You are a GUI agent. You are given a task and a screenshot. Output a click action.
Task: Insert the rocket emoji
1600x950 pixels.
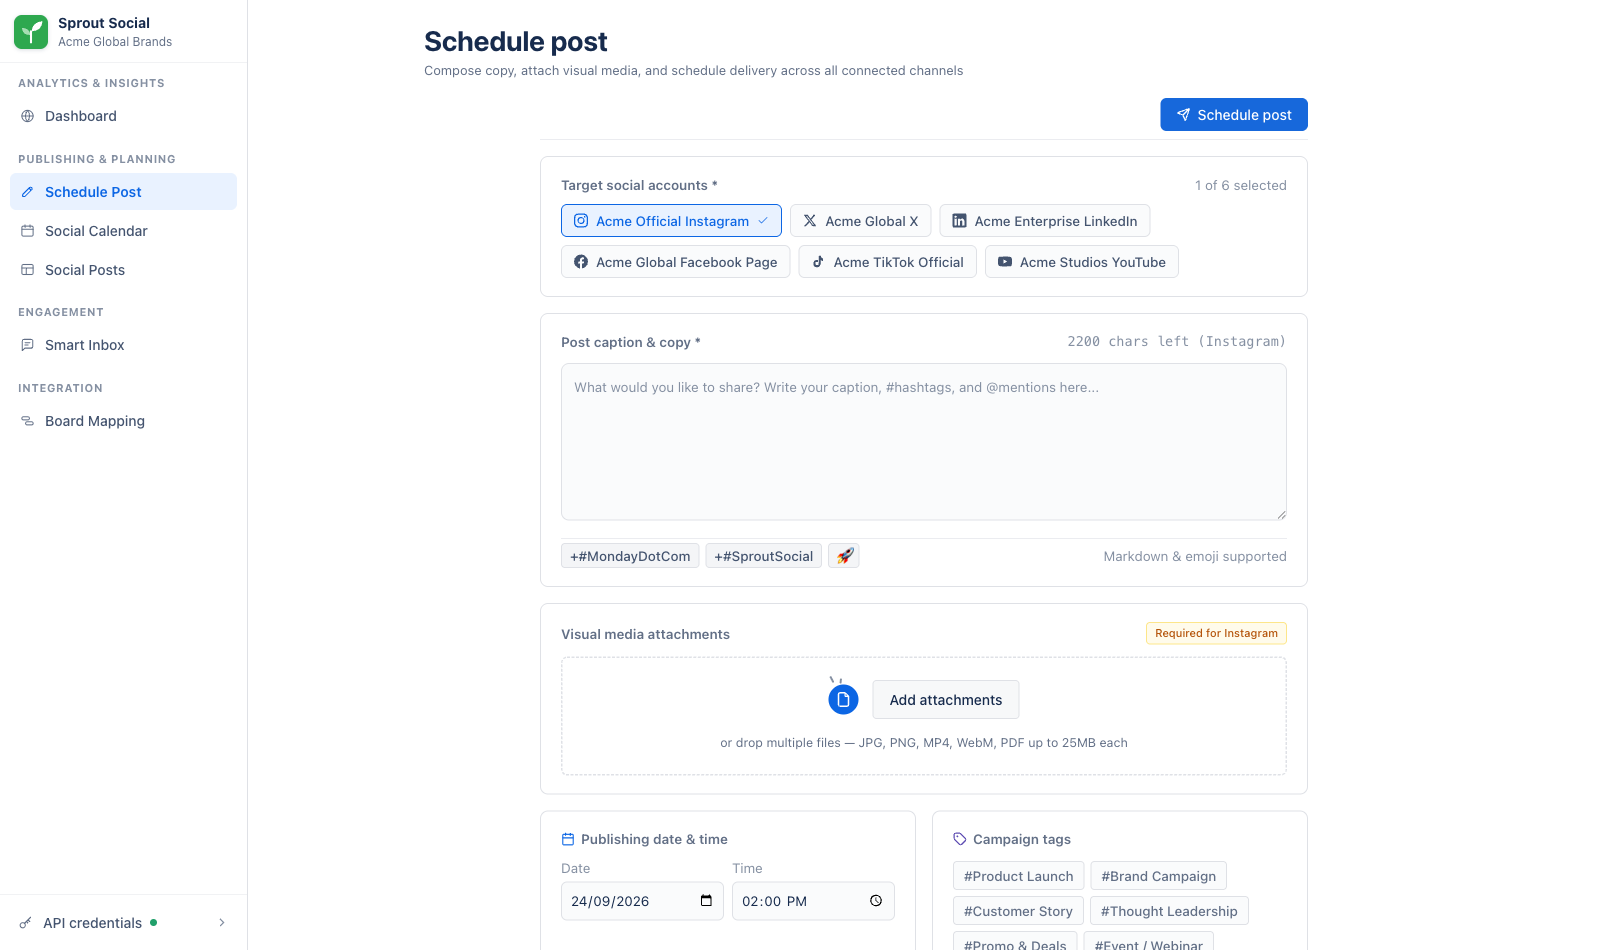click(845, 556)
